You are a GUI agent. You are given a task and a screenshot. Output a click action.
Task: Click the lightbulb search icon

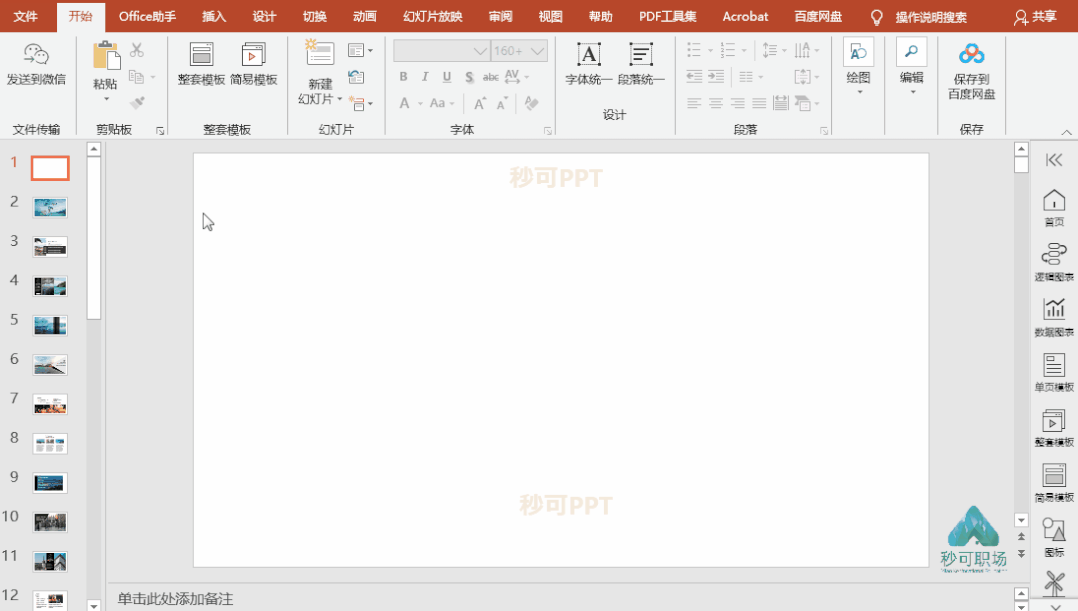pyautogui.click(x=877, y=17)
